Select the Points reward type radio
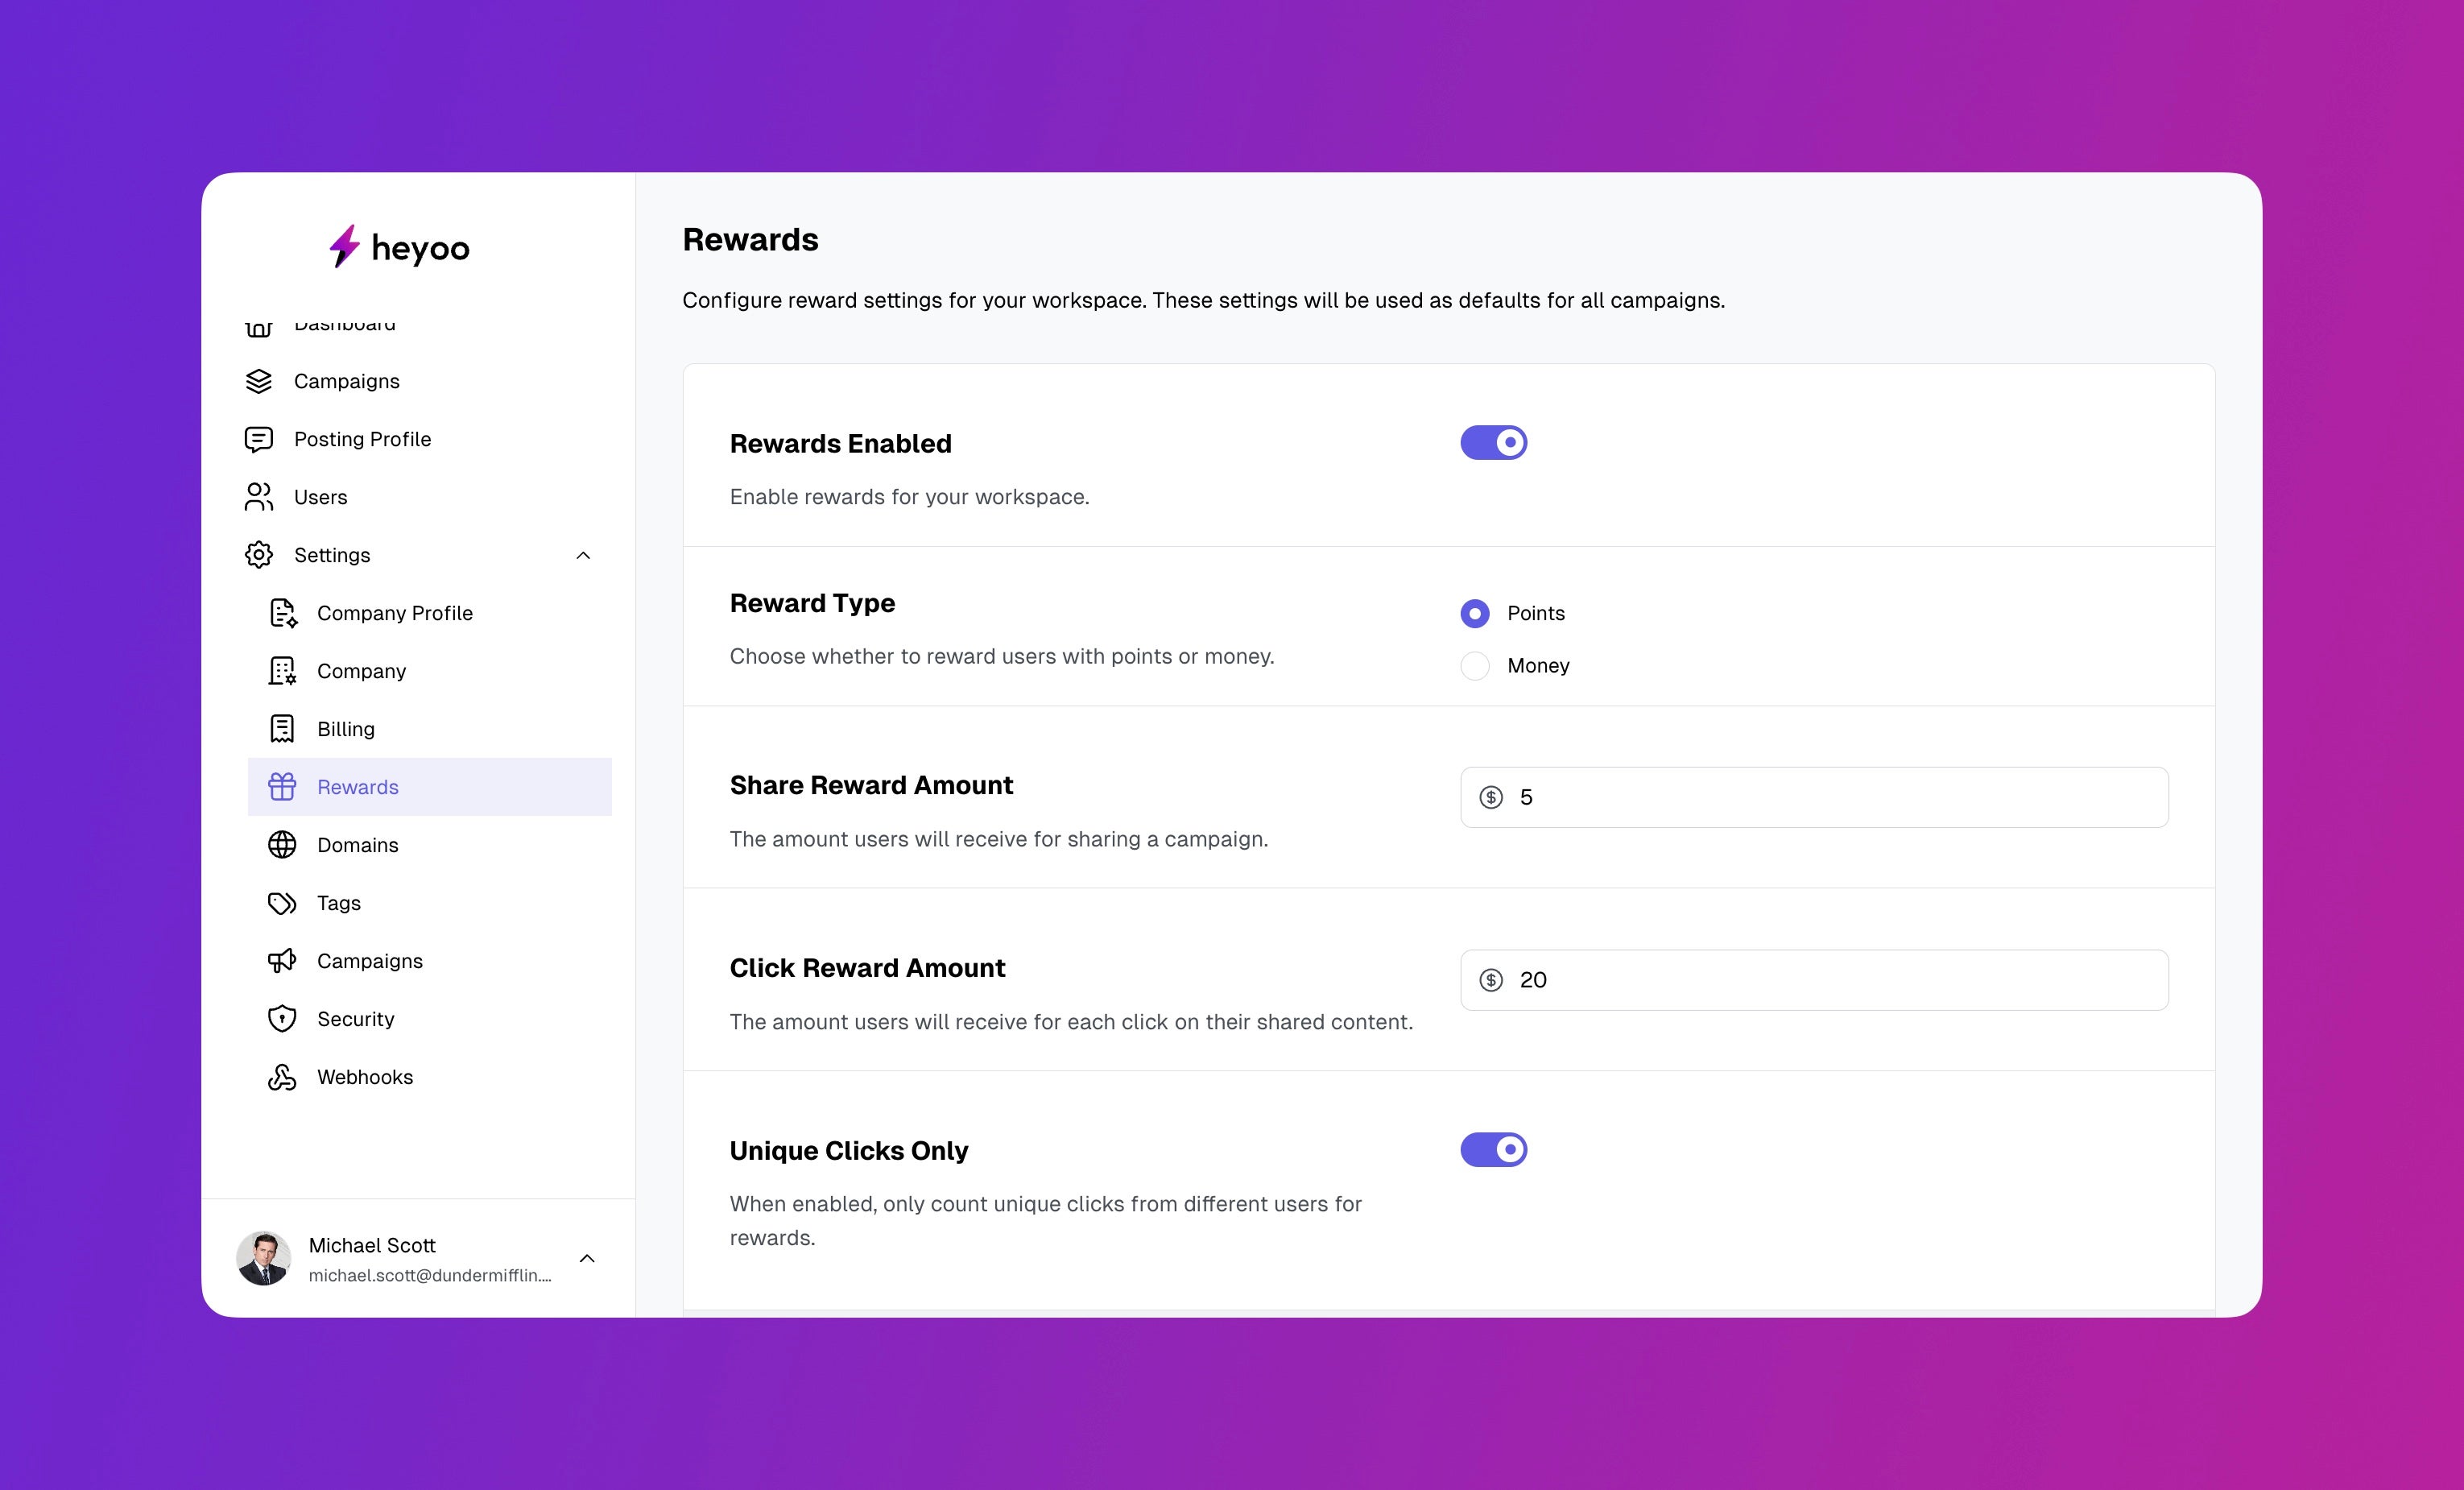 click(1475, 613)
